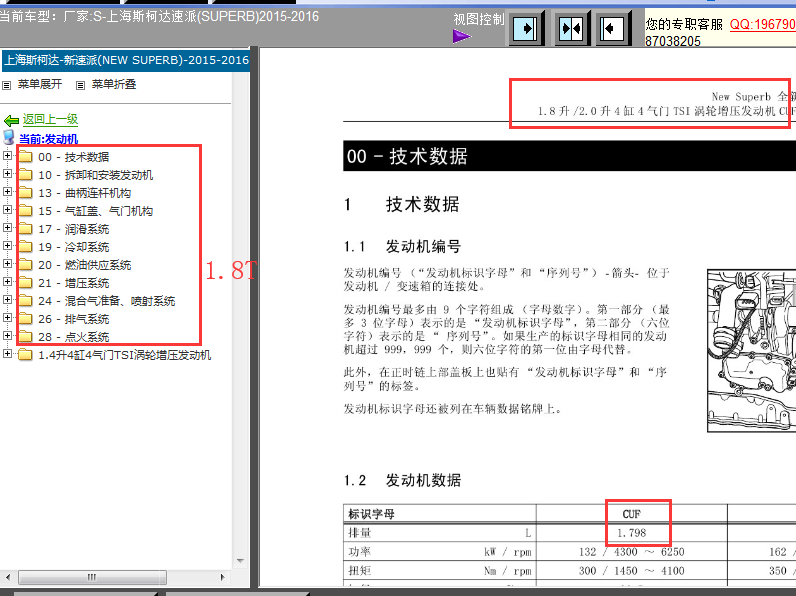Click folder icon of 26 - 排气系统
This screenshot has height=596, width=796.
coord(25,319)
